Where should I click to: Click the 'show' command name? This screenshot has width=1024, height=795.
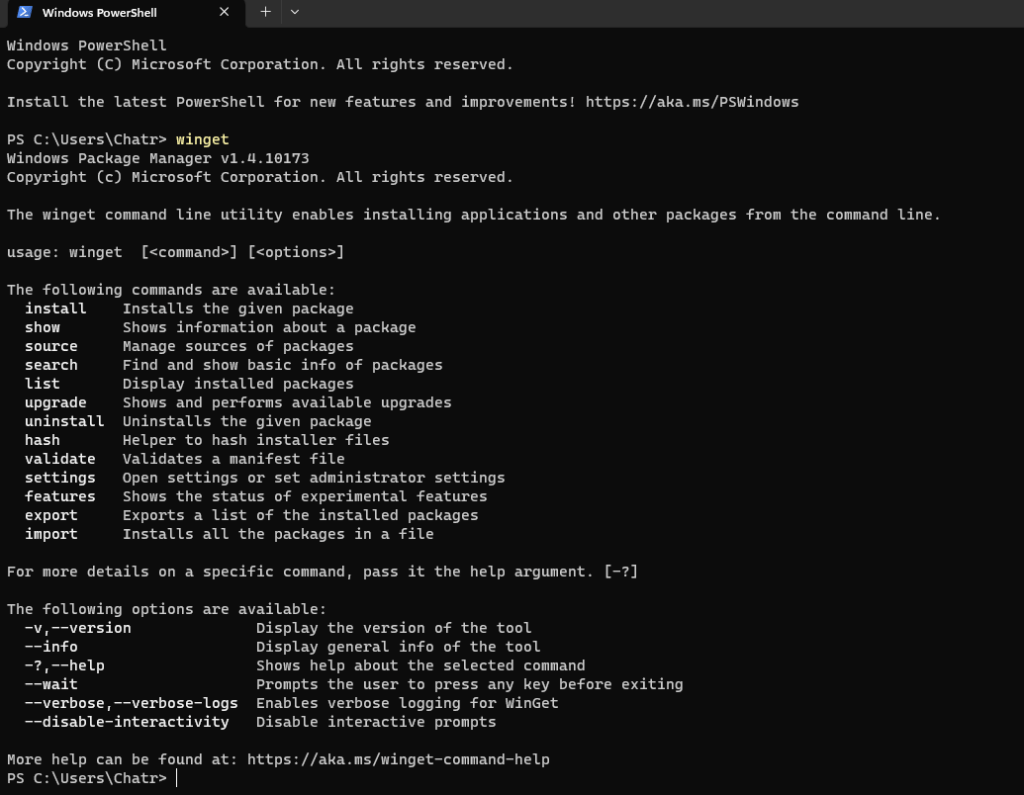point(42,327)
